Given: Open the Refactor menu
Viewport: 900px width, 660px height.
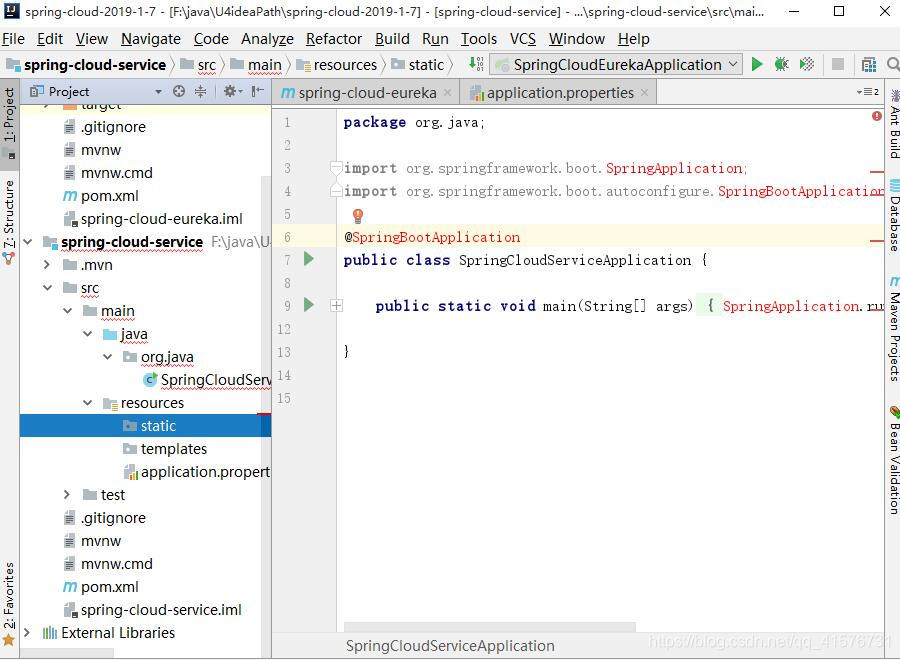Looking at the screenshot, I should point(334,38).
